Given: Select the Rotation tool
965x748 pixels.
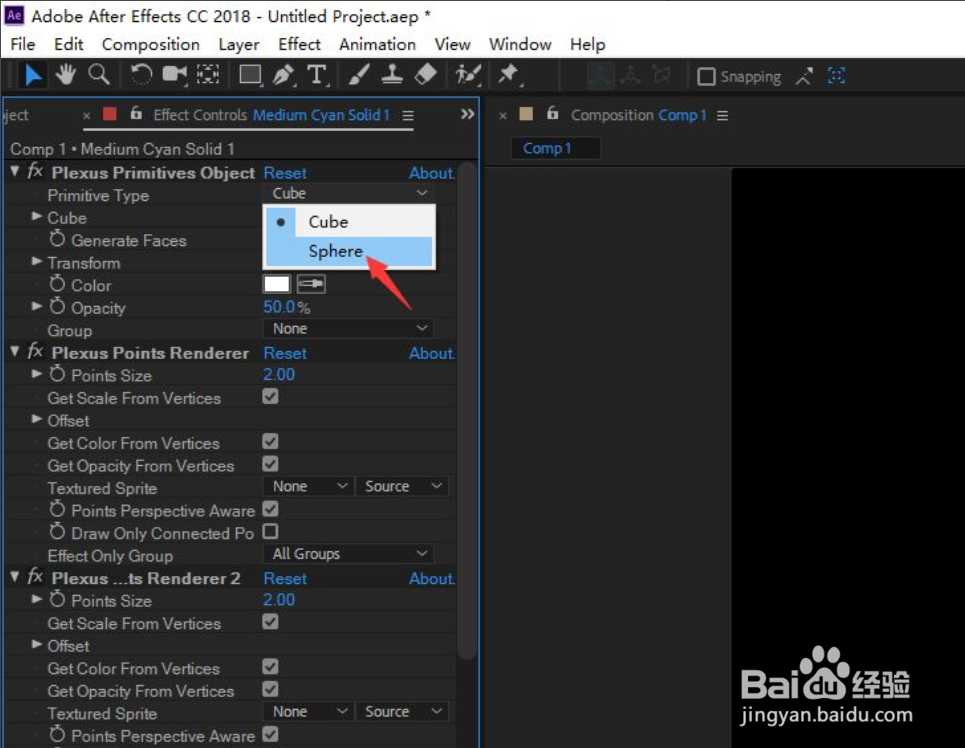Looking at the screenshot, I should tap(141, 75).
